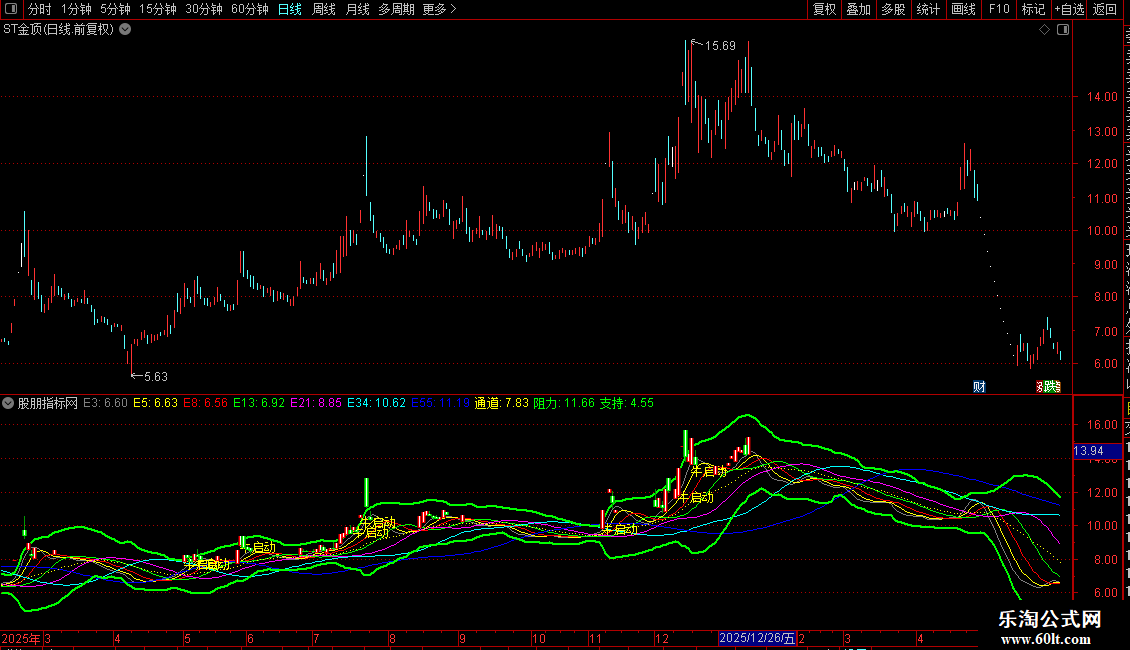Image resolution: width=1130 pixels, height=650 pixels.
Task: Select the 60分钟 period
Action: [250, 9]
